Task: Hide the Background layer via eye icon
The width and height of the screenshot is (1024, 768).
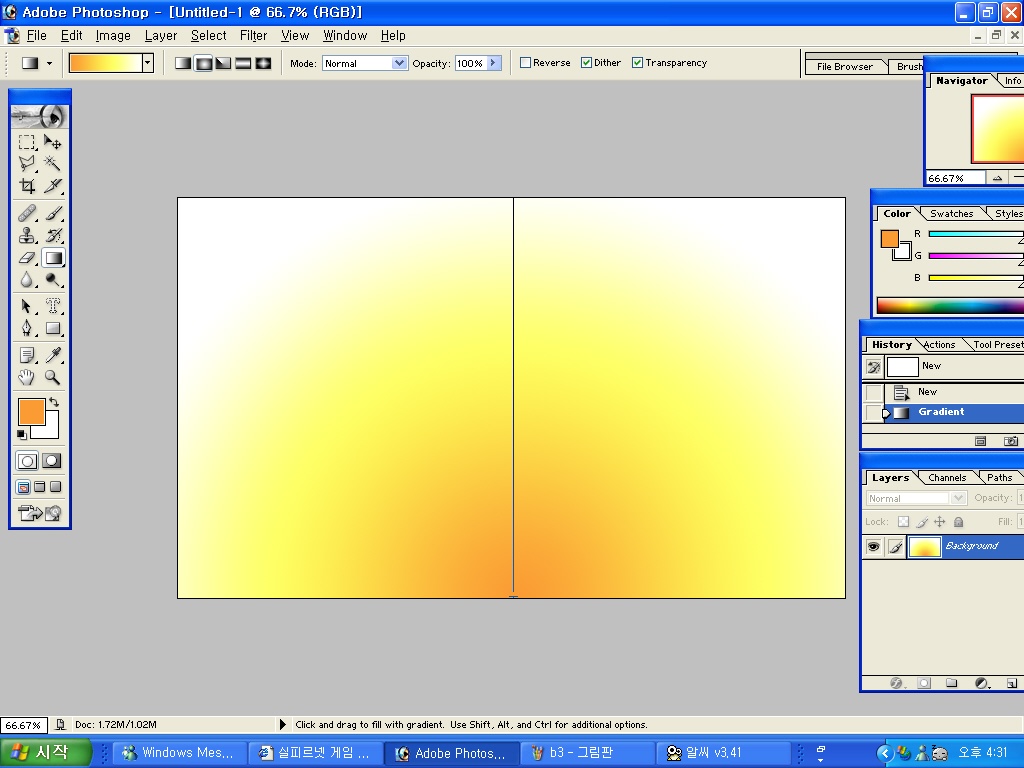Action: point(873,547)
